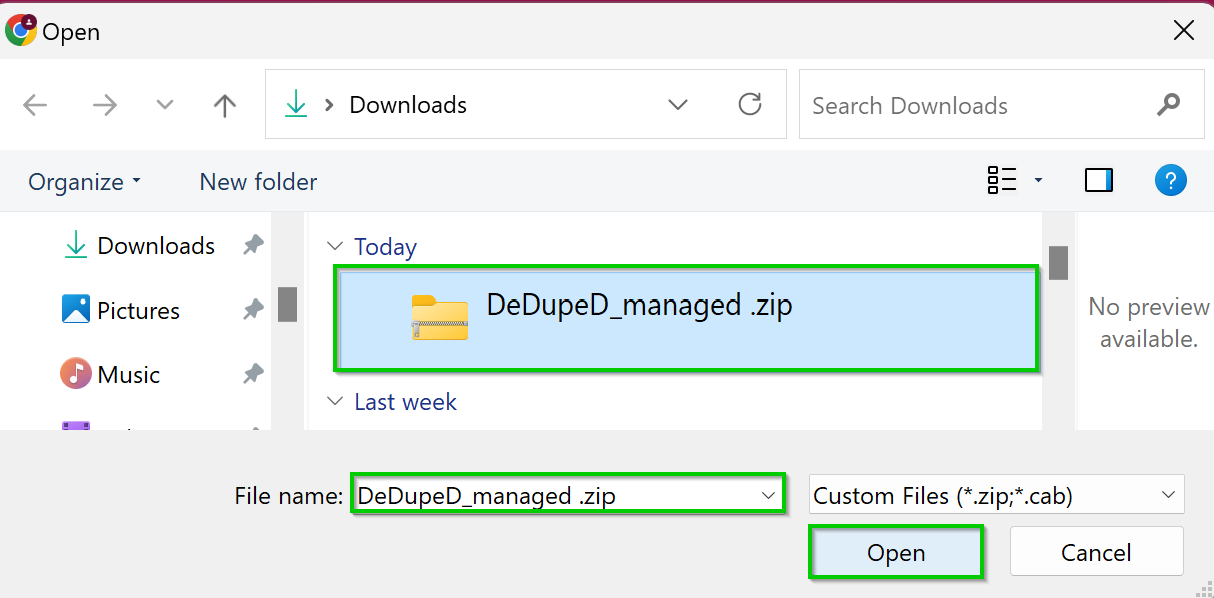Collapse the Today group
1214x598 pixels.
334,246
